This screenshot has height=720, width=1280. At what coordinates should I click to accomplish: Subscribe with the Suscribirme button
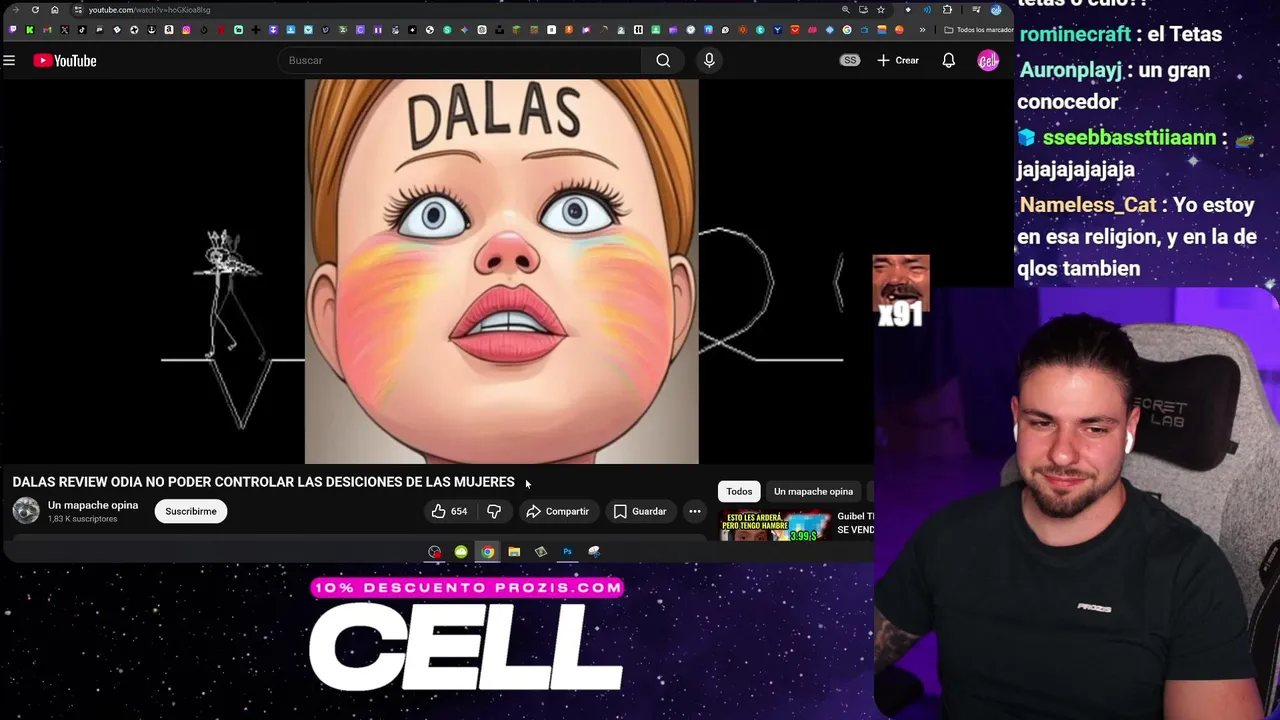point(191,511)
